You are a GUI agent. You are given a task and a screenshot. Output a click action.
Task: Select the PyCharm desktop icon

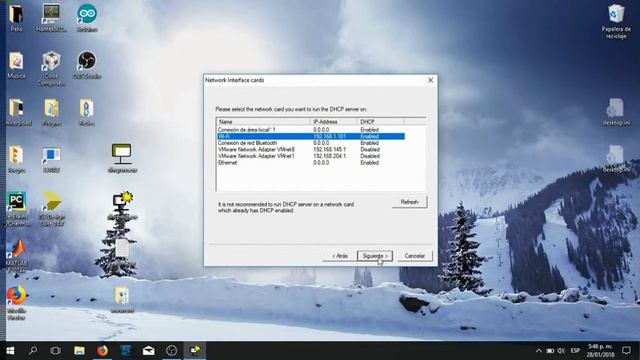16,209
